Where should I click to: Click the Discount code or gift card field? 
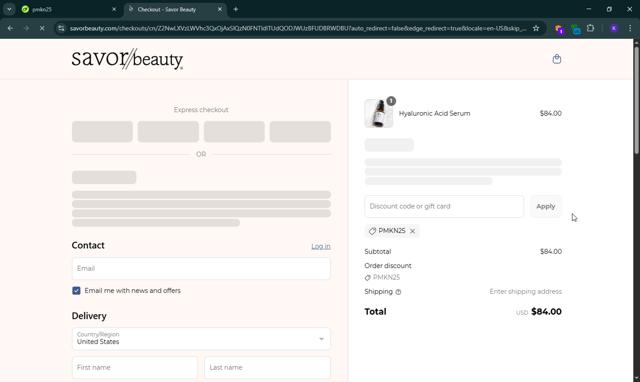[x=444, y=206]
